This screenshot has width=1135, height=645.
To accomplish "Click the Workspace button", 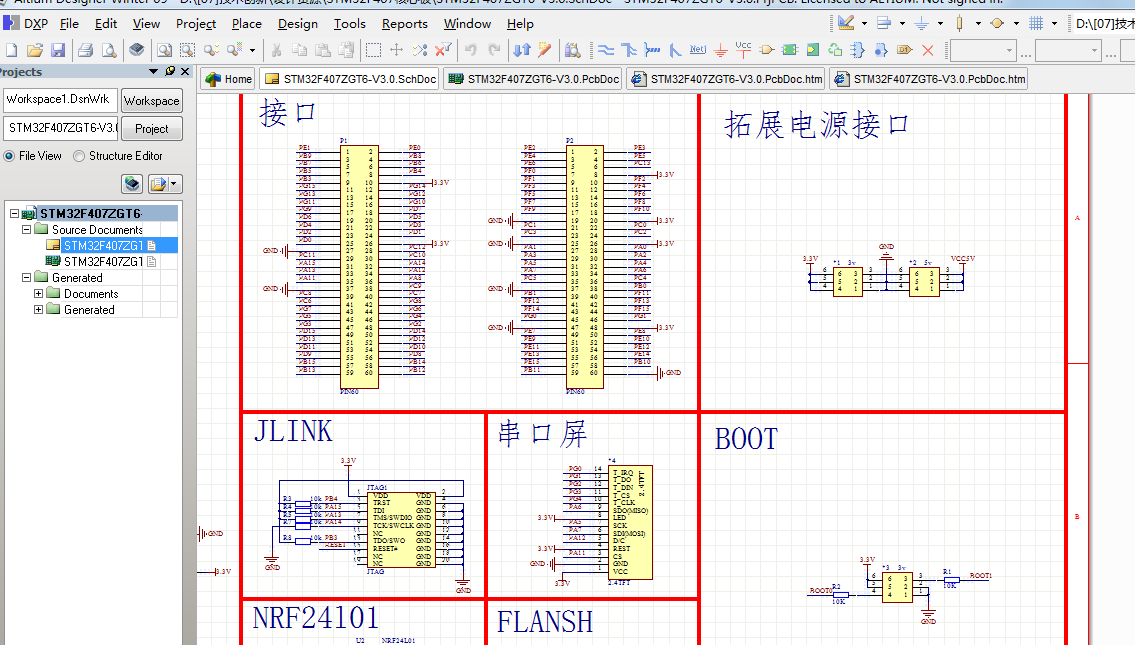I will coord(151,101).
